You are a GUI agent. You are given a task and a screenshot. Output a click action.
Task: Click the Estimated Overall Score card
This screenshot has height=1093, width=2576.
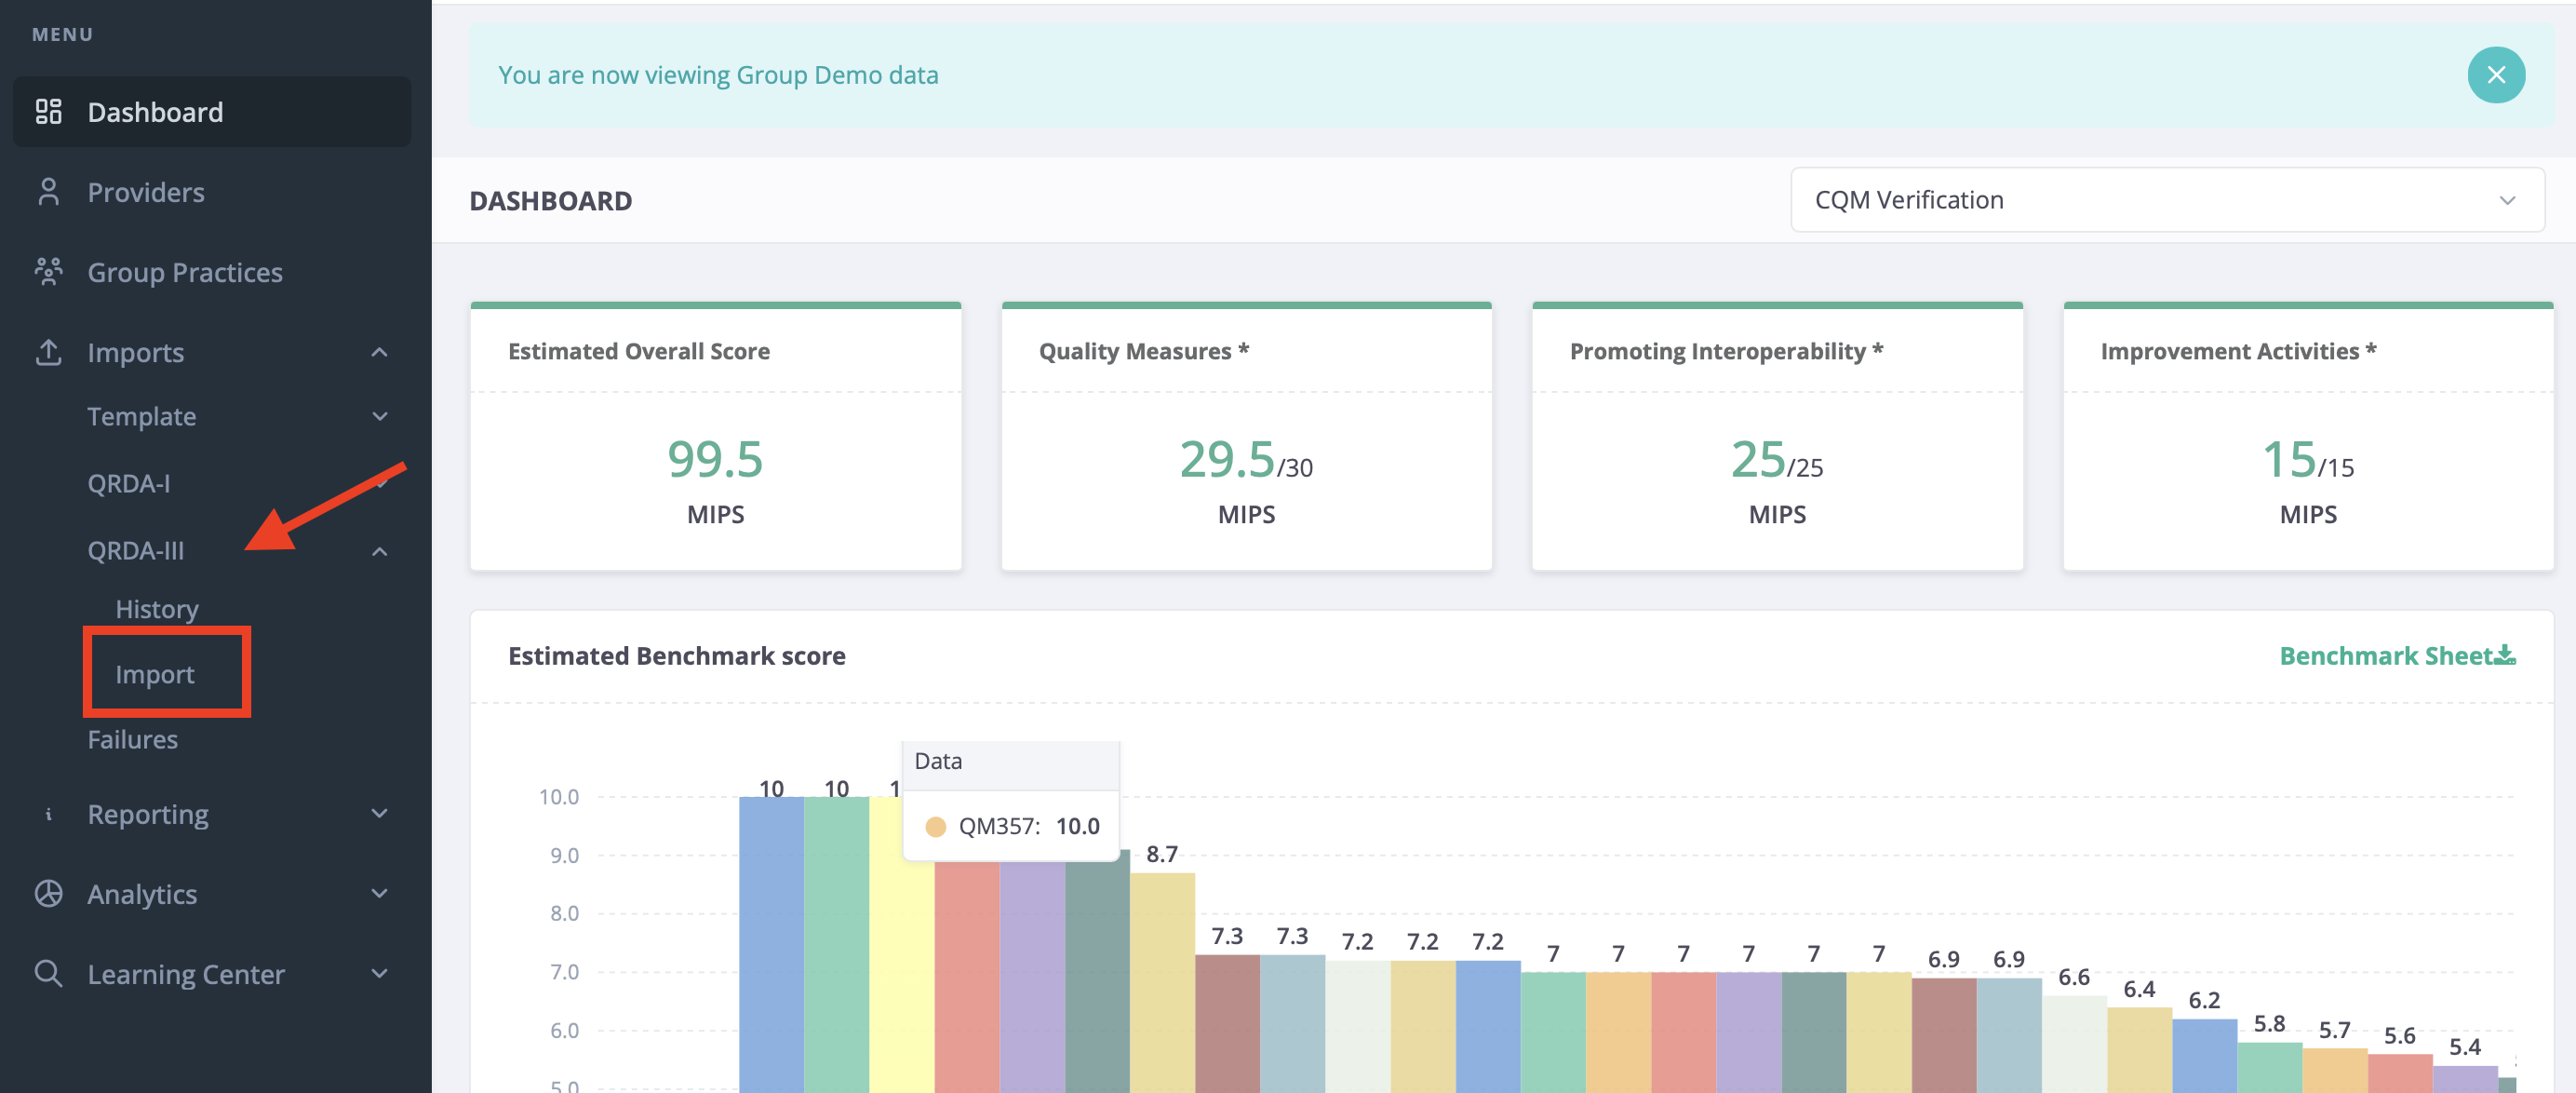pos(716,437)
